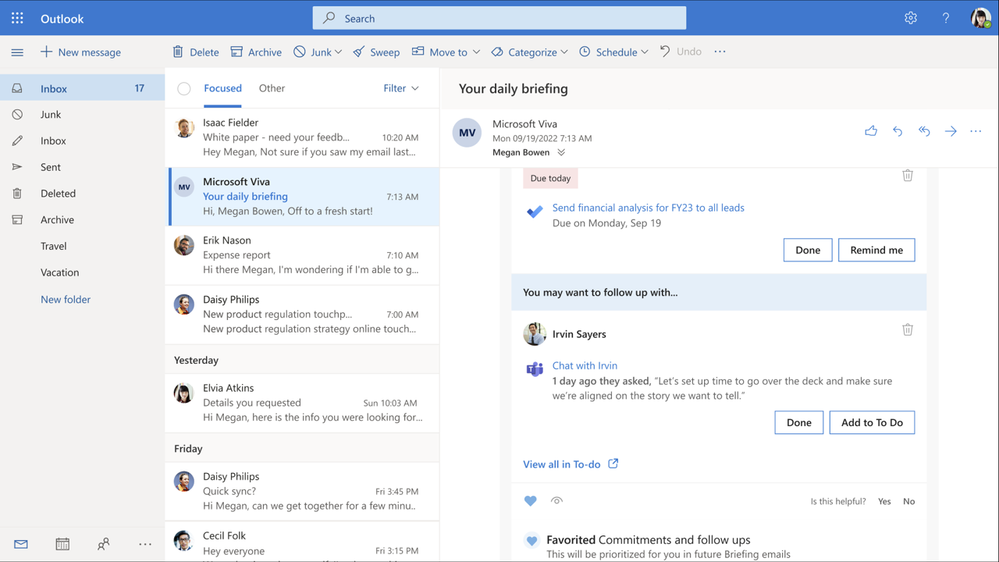This screenshot has width=999, height=562.
Task: Expand the Junk dropdown arrow
Action: click(338, 52)
